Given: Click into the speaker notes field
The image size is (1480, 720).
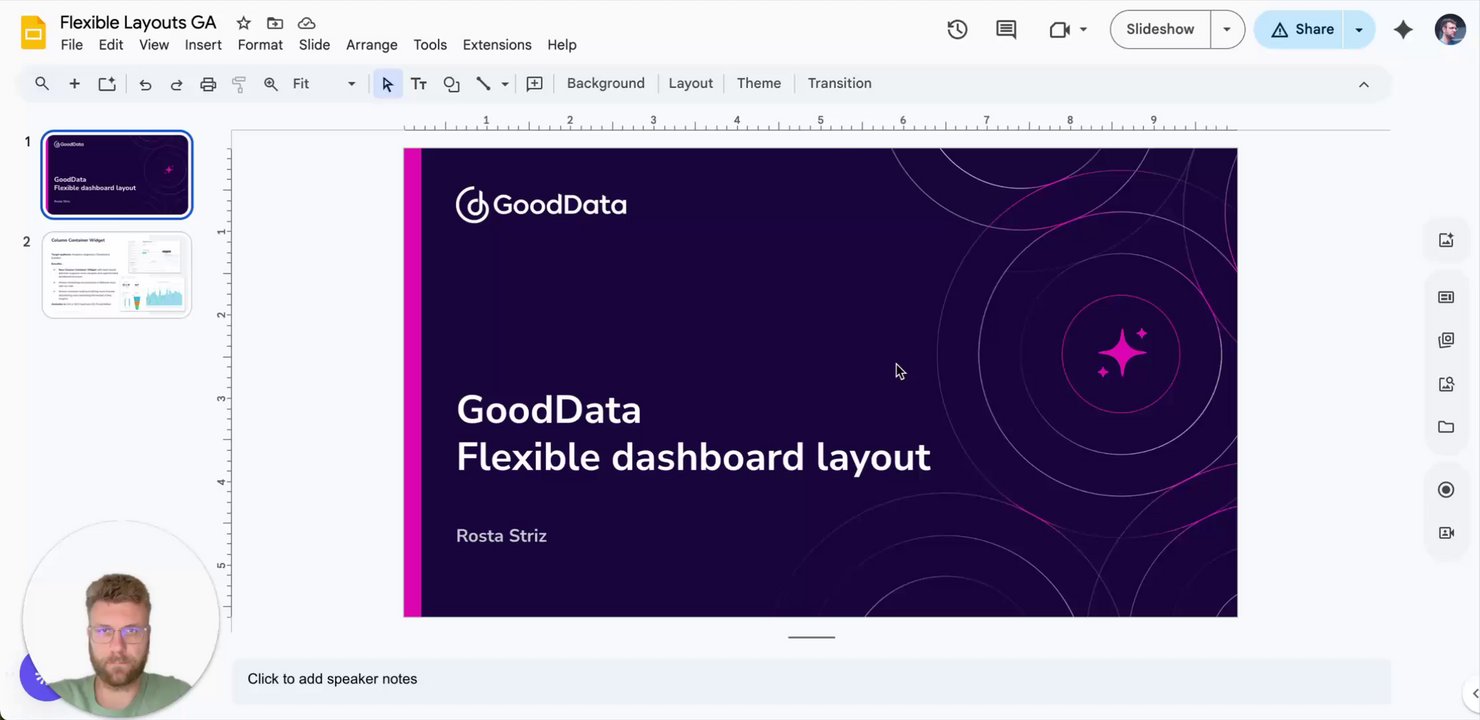Looking at the screenshot, I should pyautogui.click(x=811, y=680).
